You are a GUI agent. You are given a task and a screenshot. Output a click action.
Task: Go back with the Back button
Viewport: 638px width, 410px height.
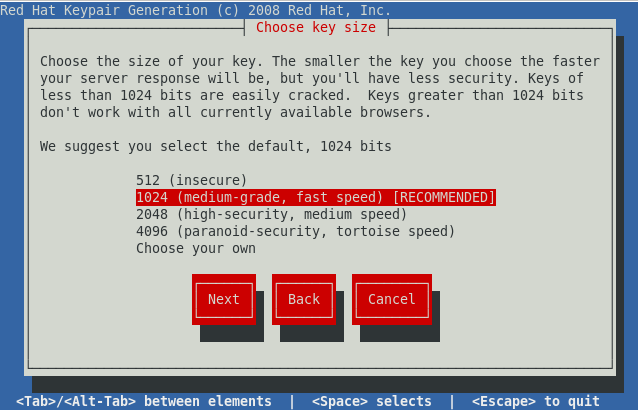click(304, 299)
